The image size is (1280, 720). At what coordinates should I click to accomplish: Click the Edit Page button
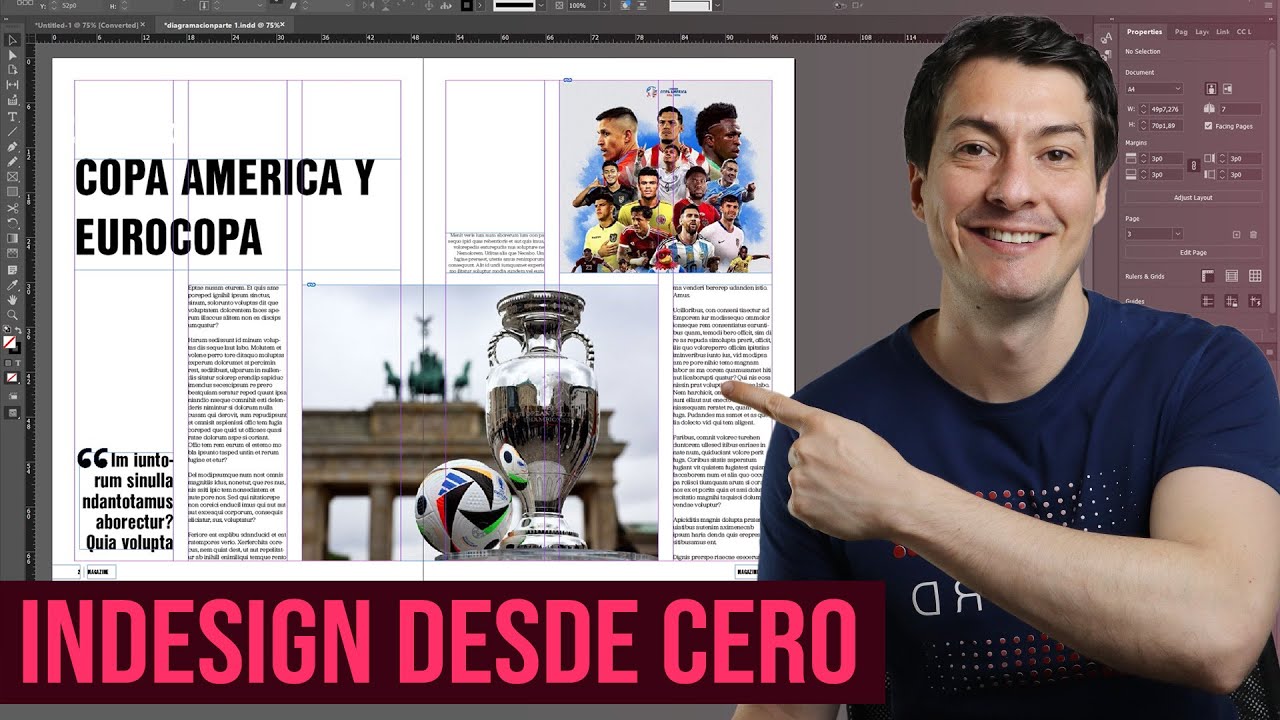coord(1193,253)
